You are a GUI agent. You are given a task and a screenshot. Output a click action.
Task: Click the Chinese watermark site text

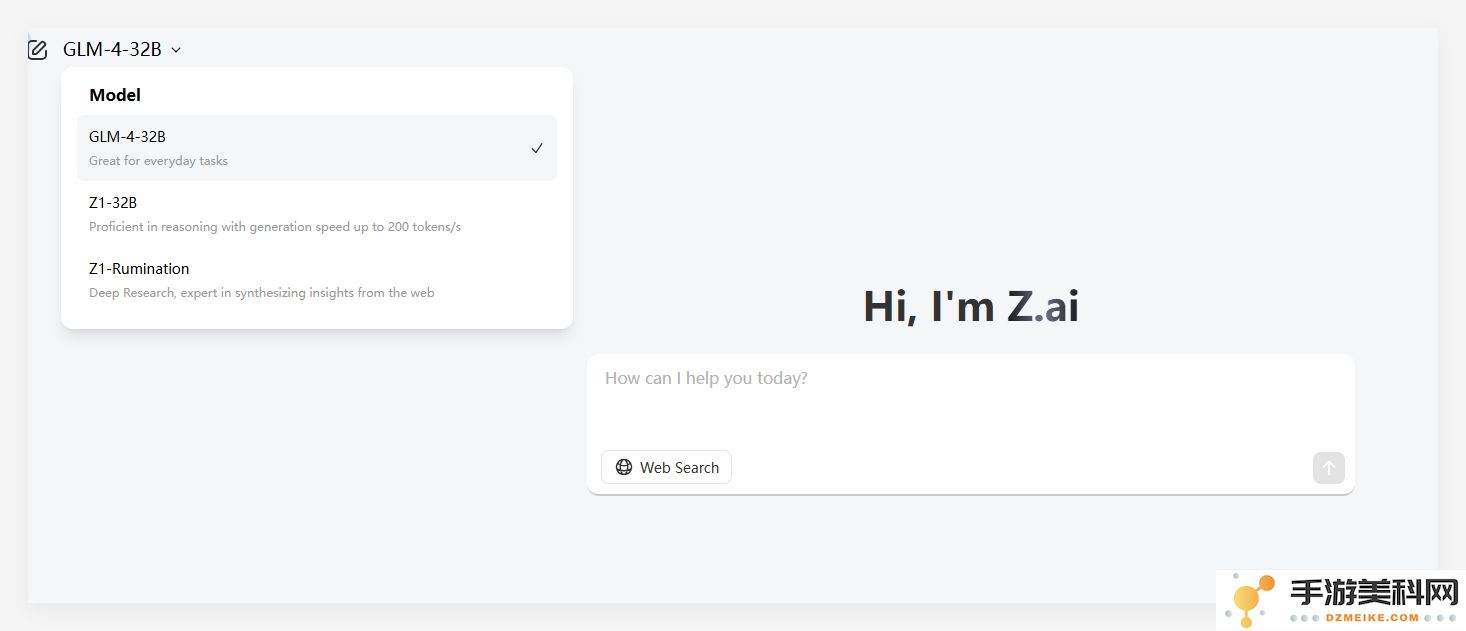(1374, 593)
